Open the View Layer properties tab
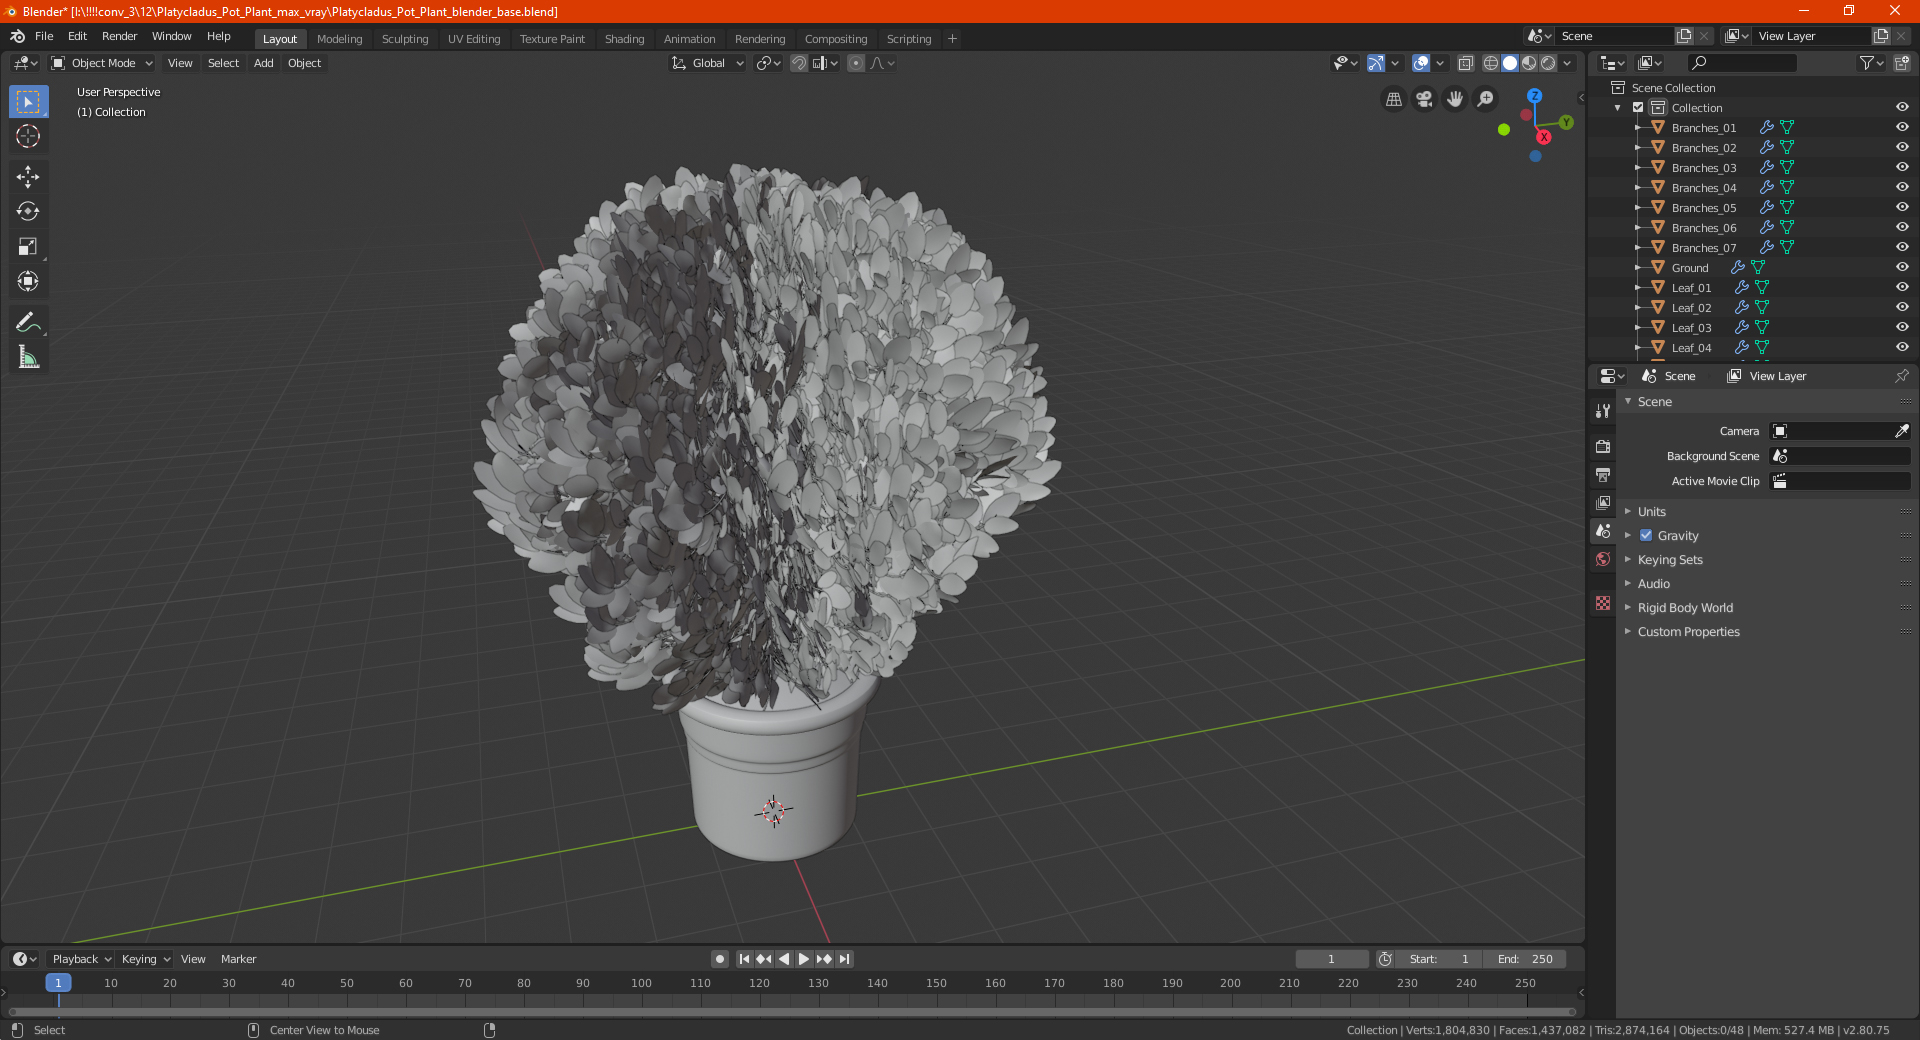 tap(1603, 502)
